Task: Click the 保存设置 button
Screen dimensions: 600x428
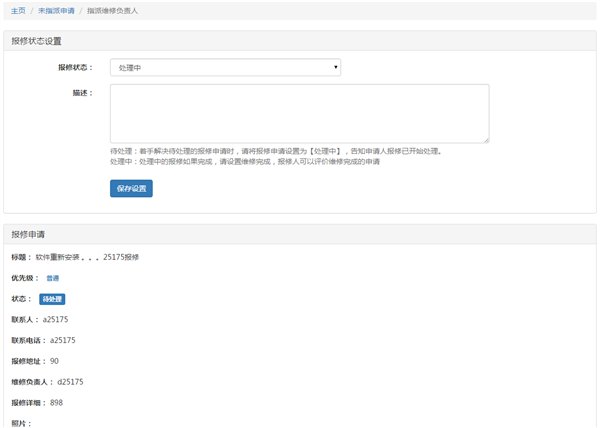Action: coord(131,189)
